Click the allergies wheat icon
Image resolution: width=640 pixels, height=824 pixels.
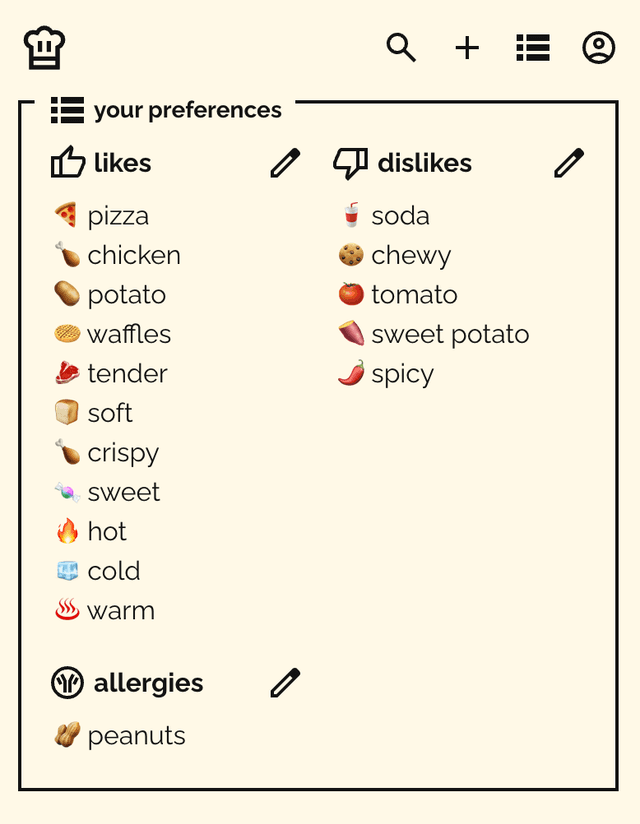point(67,683)
